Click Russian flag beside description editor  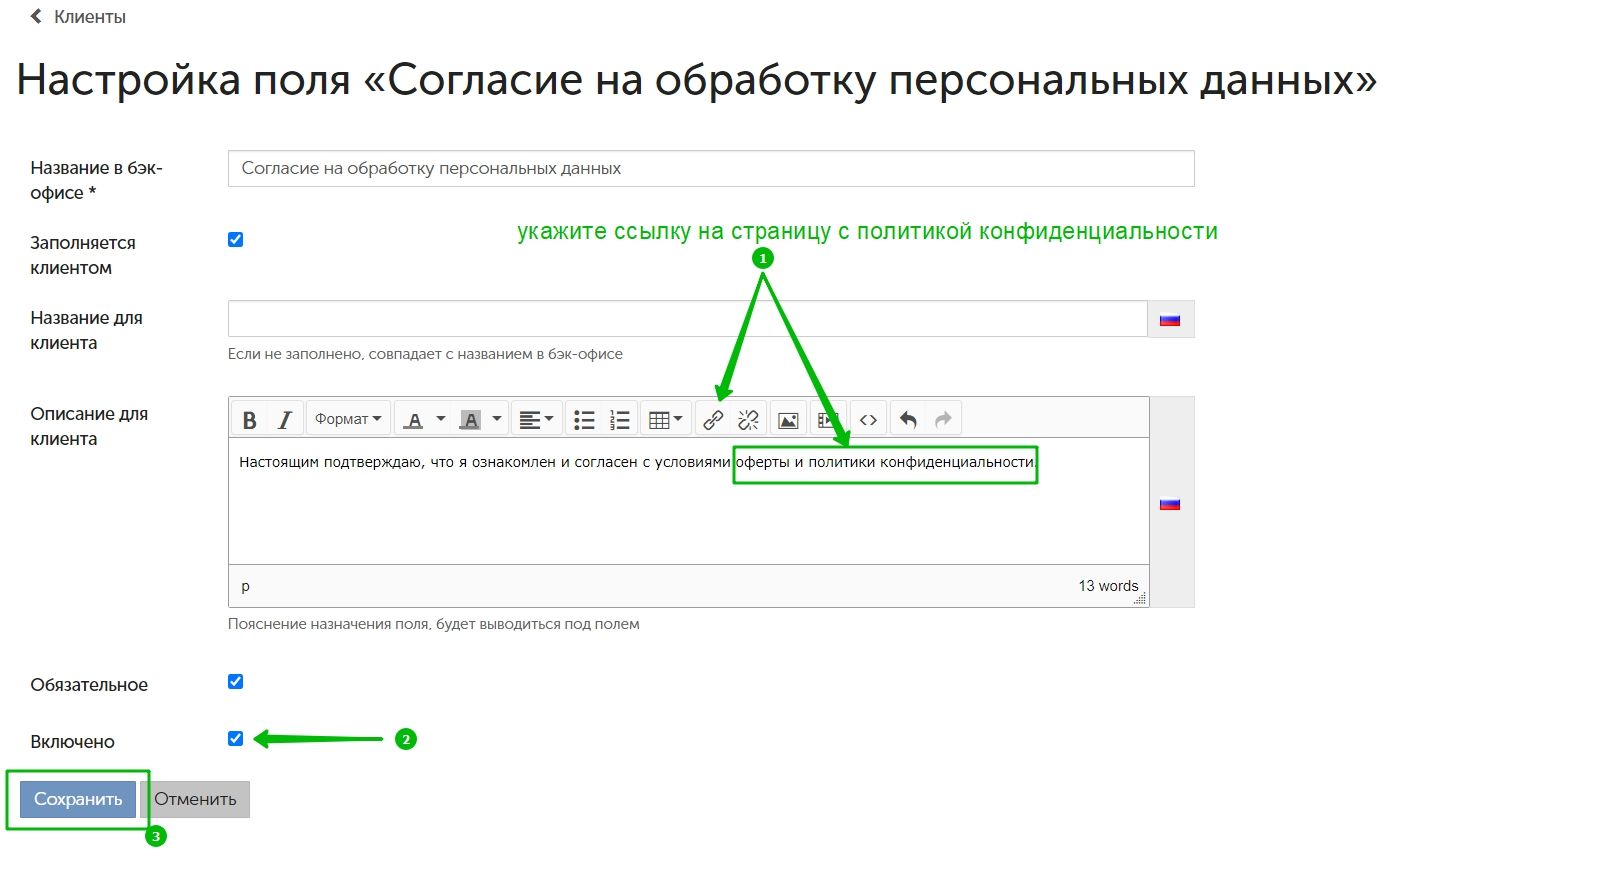point(1170,504)
